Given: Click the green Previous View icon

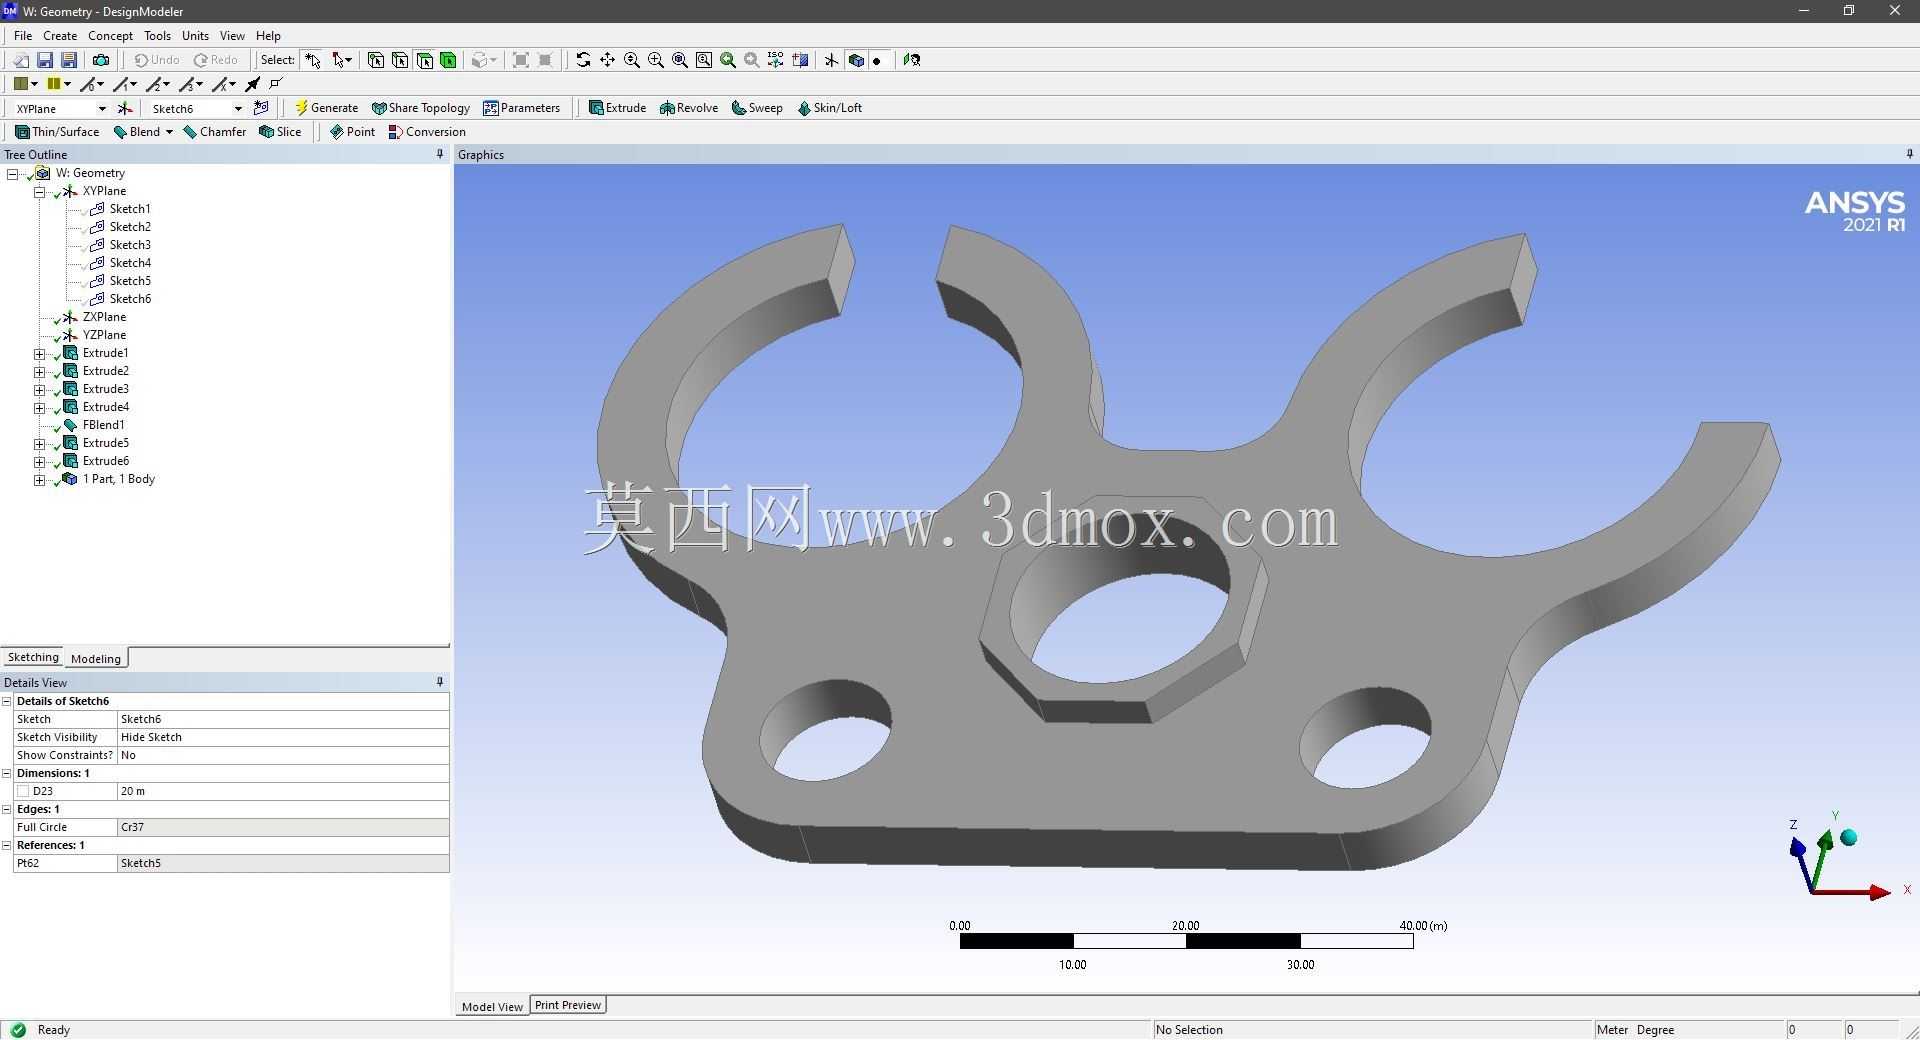Looking at the screenshot, I should pos(728,60).
